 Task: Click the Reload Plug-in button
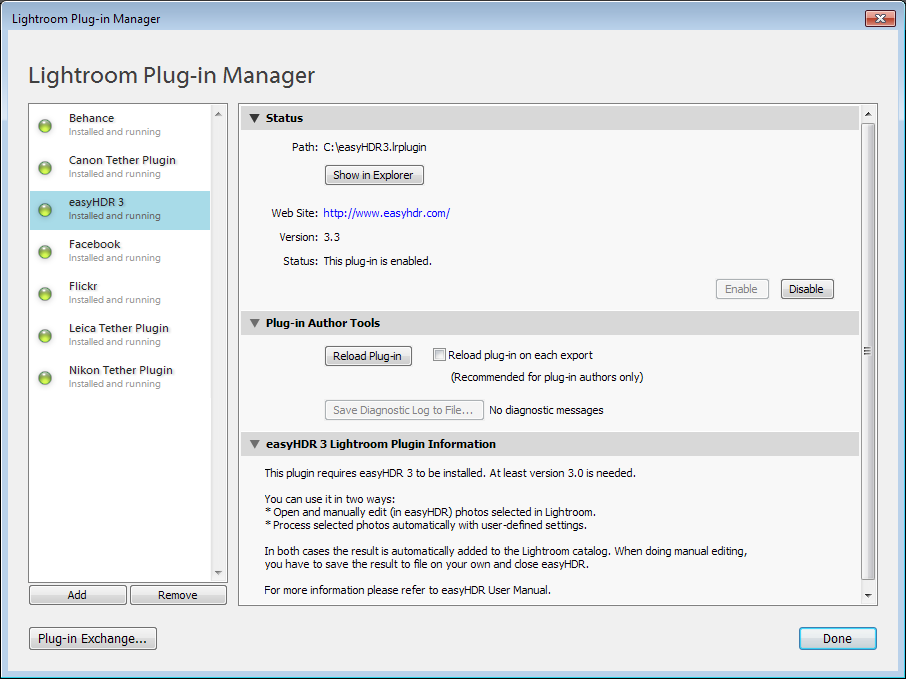[367, 356]
